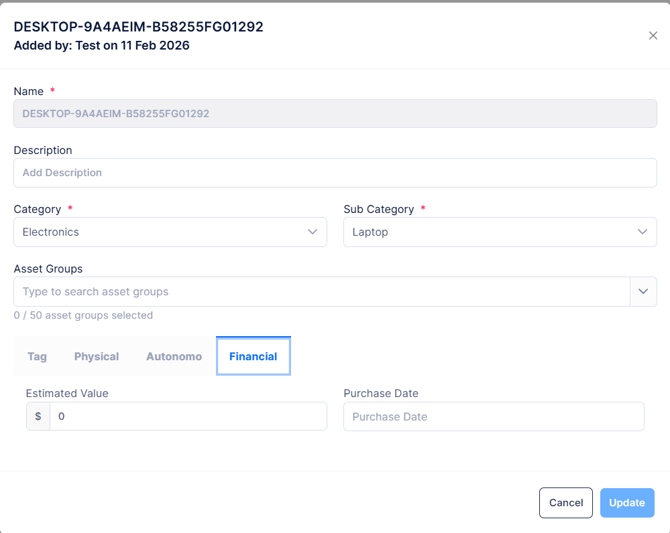Switch to the Physical tab
This screenshot has width=670, height=533.
tap(96, 356)
